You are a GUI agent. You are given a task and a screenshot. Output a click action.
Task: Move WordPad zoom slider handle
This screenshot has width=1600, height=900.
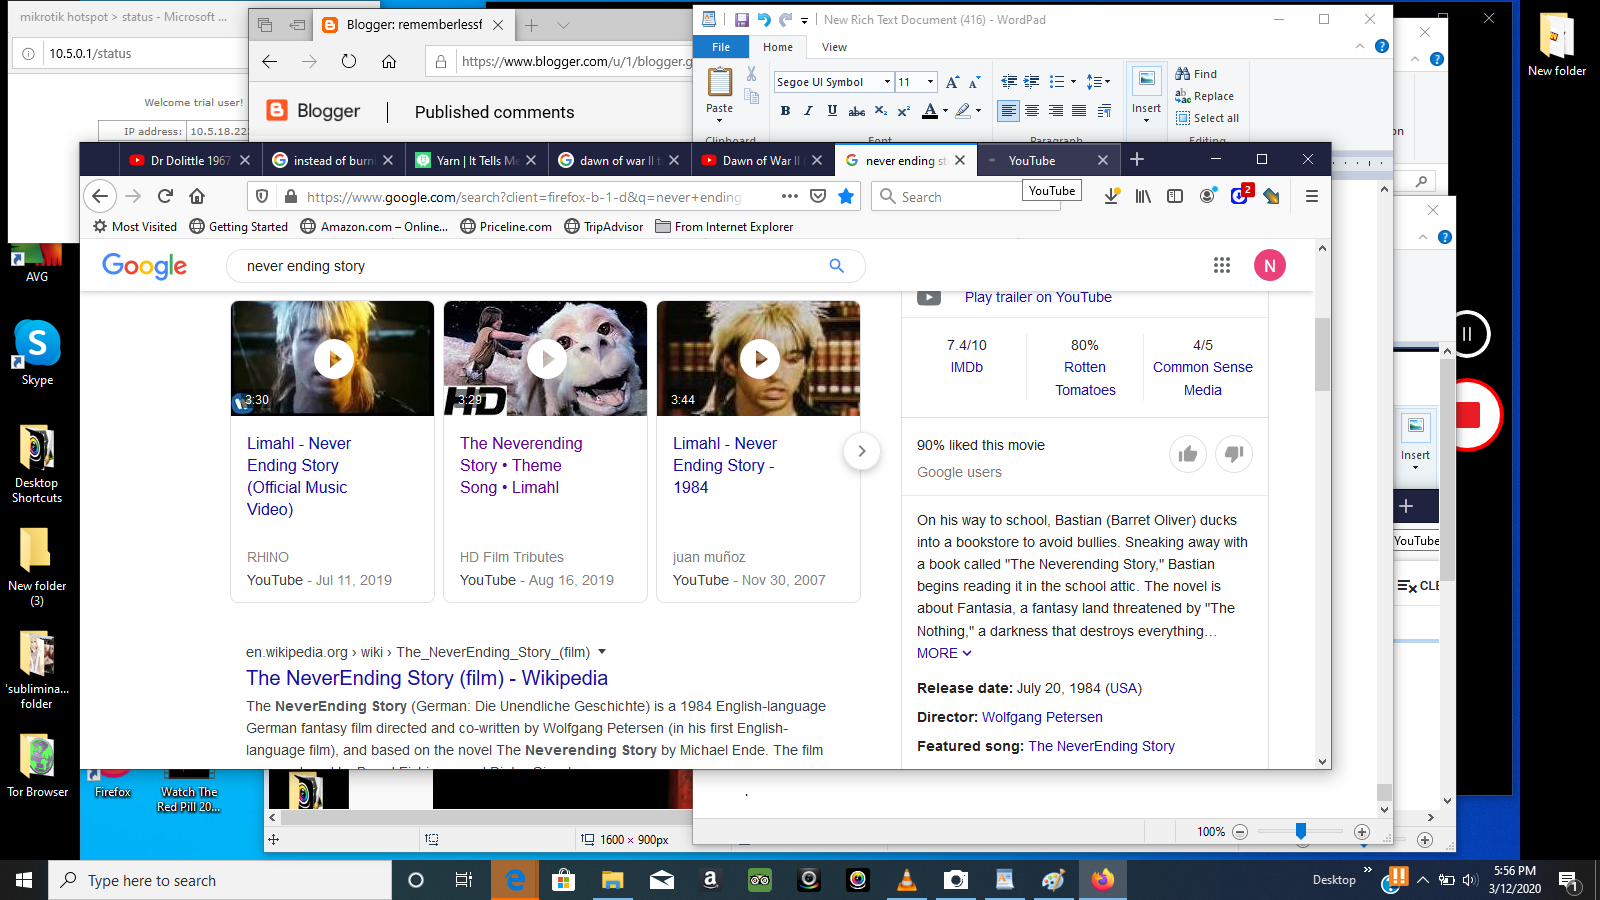click(x=1301, y=831)
